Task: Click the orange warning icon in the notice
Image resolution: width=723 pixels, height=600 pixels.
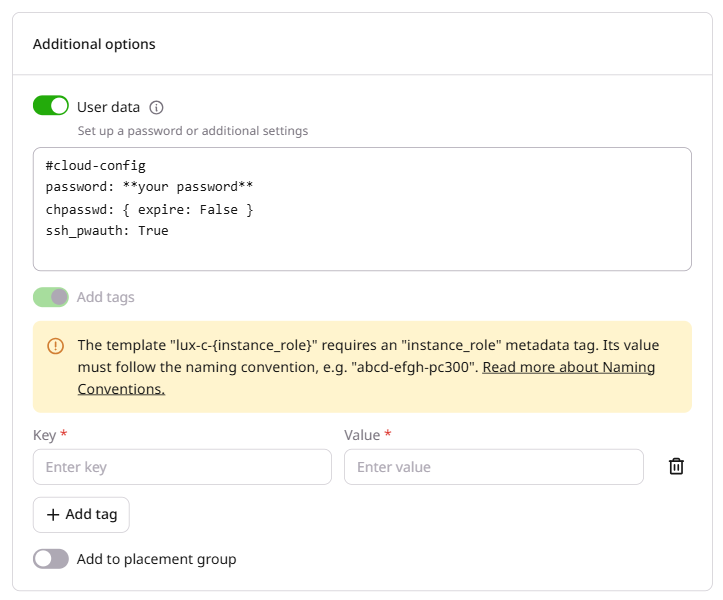Action: (x=55, y=346)
